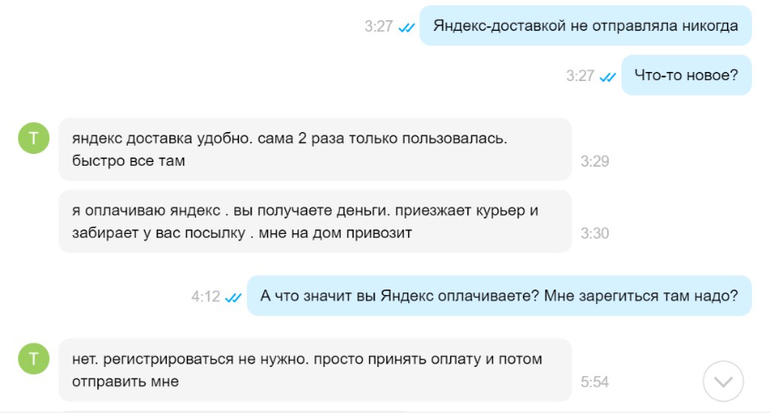Open the T avatar beside the 3:29 message
Image resolution: width=770 pixels, height=418 pixels.
coord(33,139)
